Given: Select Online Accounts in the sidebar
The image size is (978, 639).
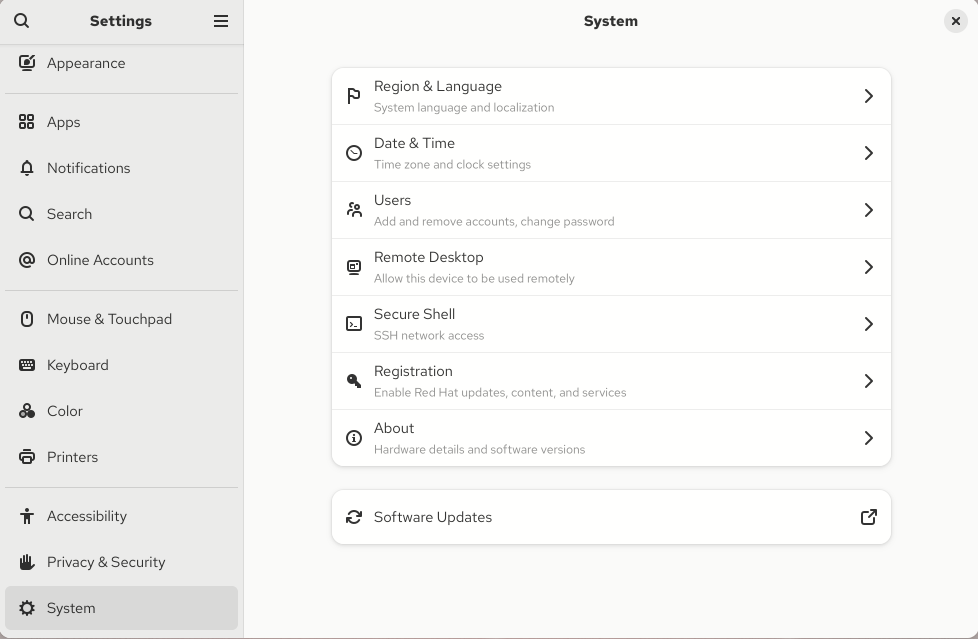Looking at the screenshot, I should tap(100, 260).
